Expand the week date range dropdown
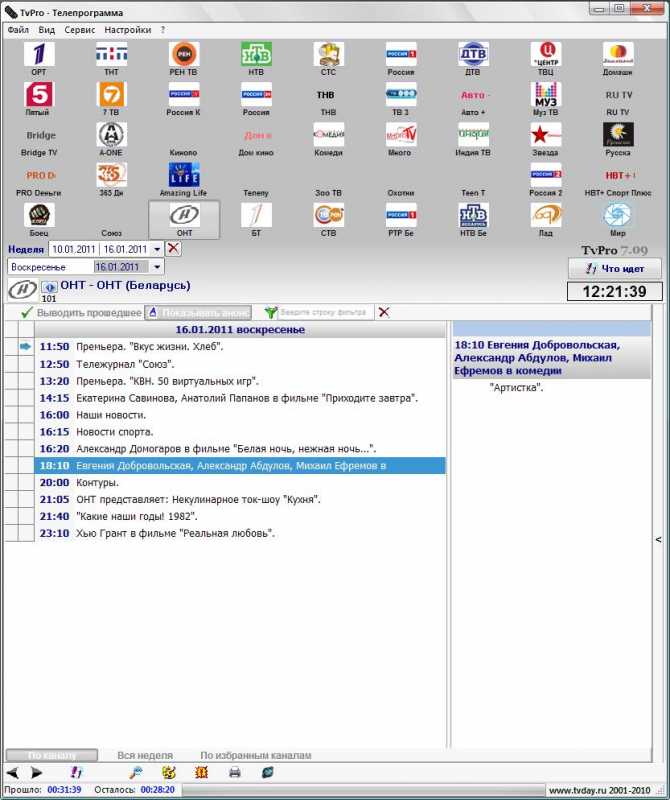The width and height of the screenshot is (670, 800). click(x=157, y=249)
